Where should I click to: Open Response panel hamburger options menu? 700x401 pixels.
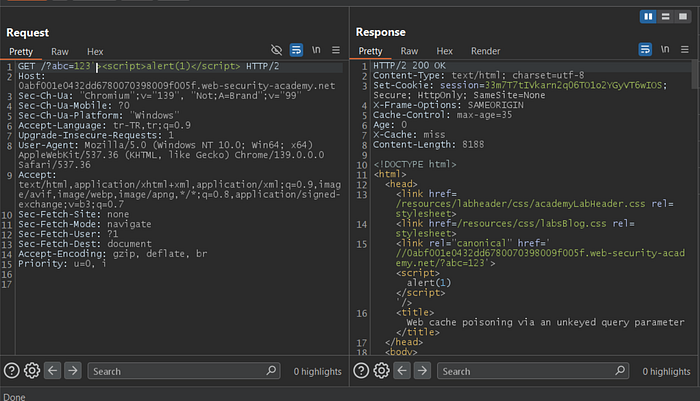tap(685, 50)
